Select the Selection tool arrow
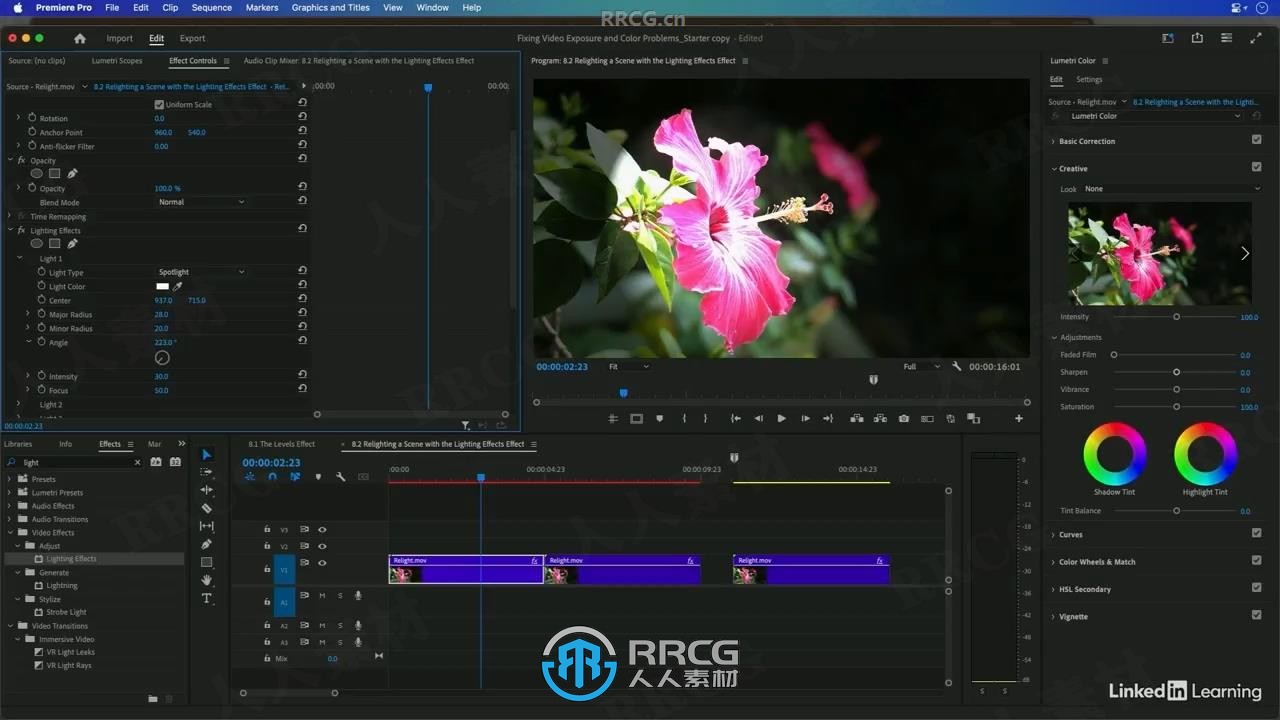This screenshot has height=720, width=1280. pyautogui.click(x=207, y=454)
